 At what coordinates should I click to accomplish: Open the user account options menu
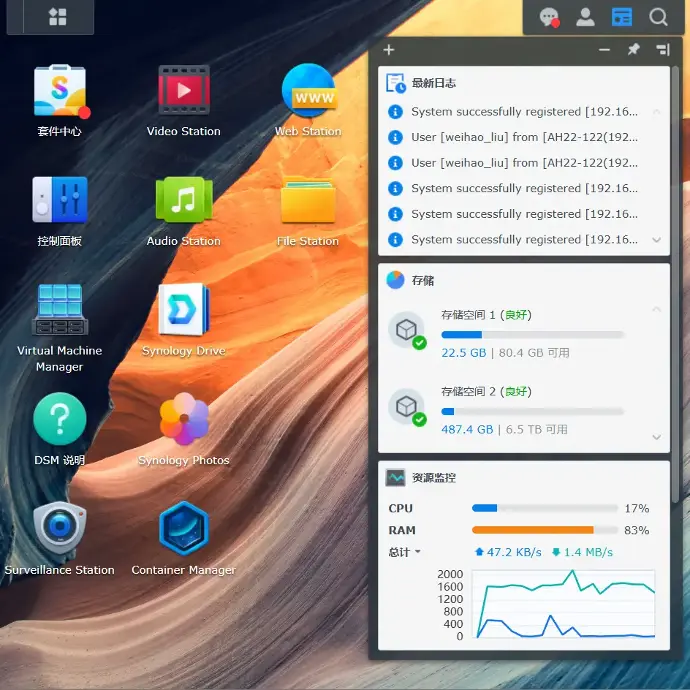click(x=585, y=17)
